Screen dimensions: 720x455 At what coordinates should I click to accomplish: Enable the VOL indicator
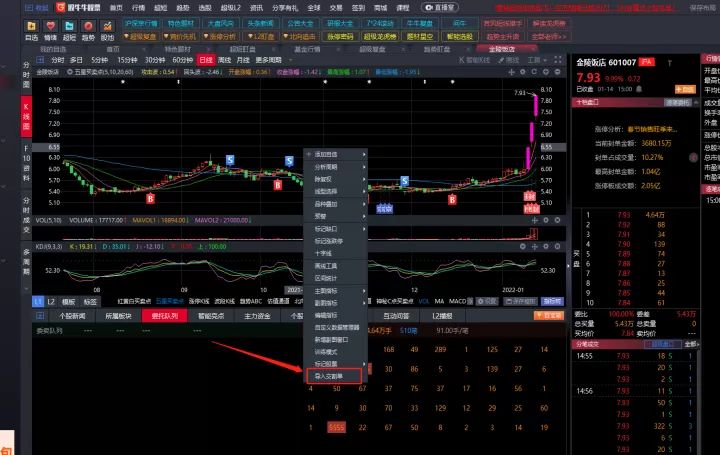tap(423, 301)
